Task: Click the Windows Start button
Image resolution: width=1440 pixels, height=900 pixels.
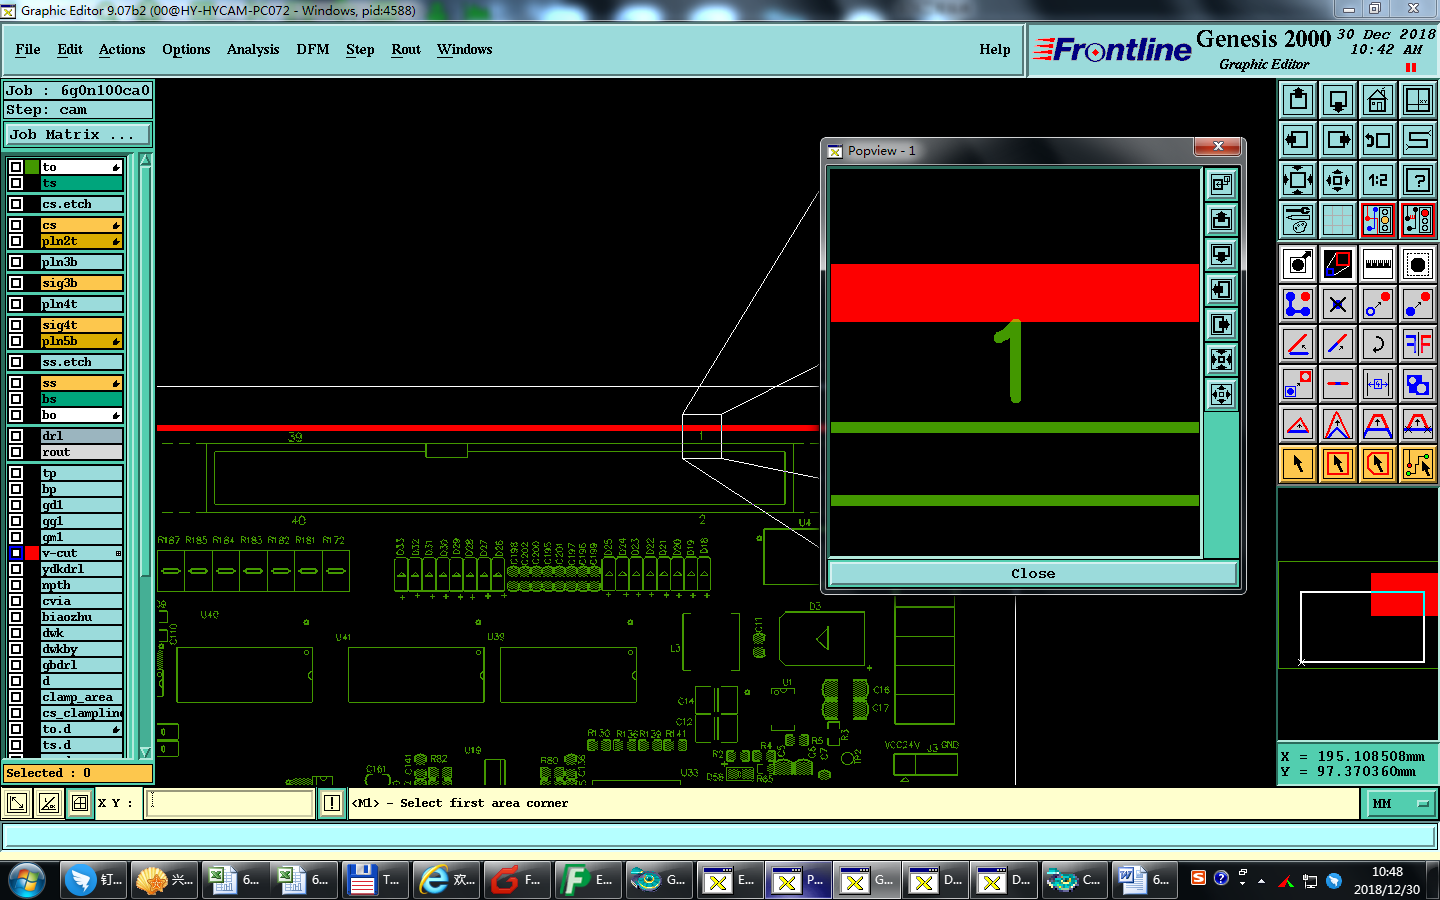Action: [27, 880]
